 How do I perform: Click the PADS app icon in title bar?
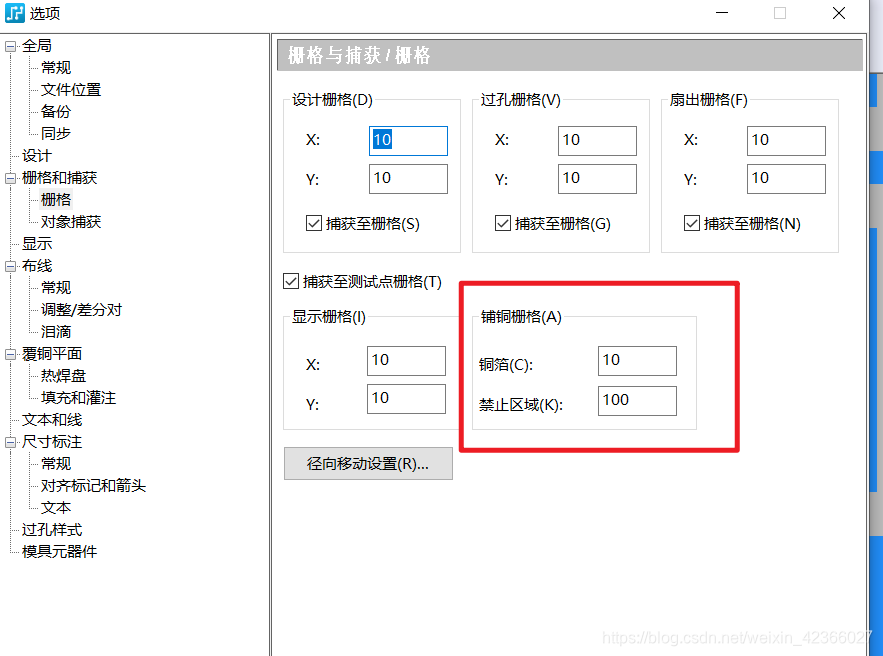14,12
